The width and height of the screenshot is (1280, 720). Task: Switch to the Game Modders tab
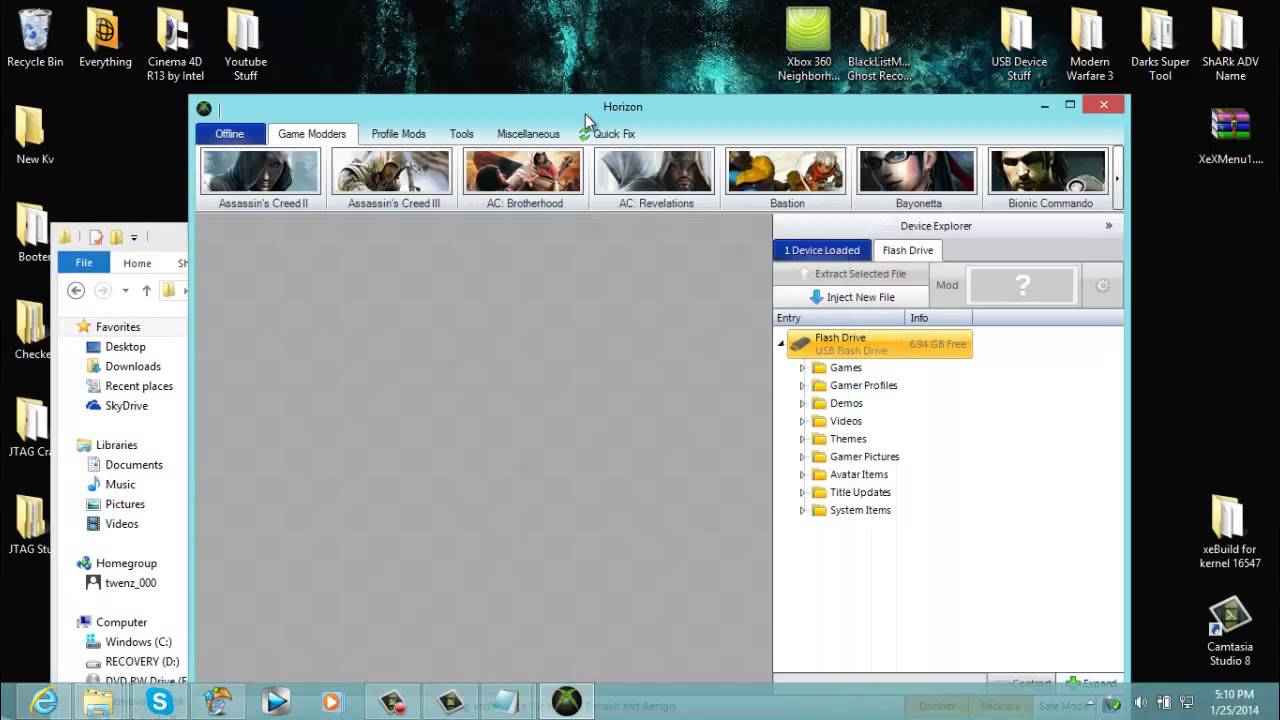312,134
